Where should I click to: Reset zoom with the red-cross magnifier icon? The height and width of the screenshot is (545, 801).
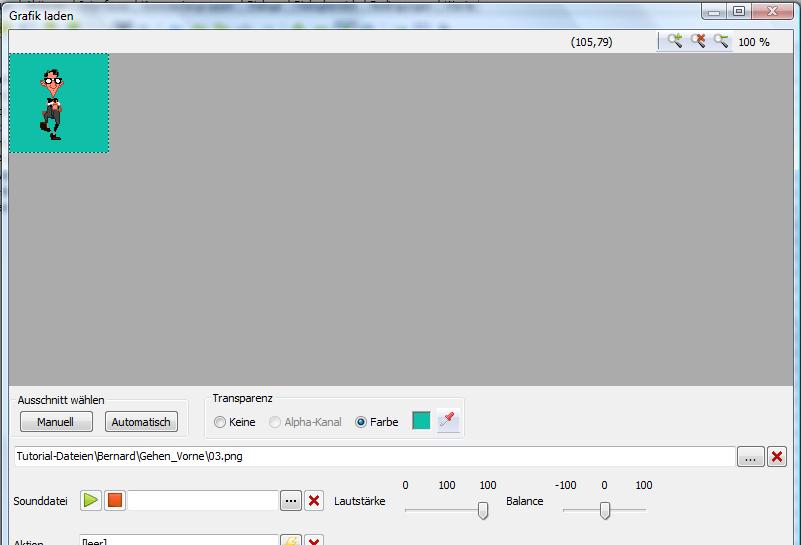698,41
